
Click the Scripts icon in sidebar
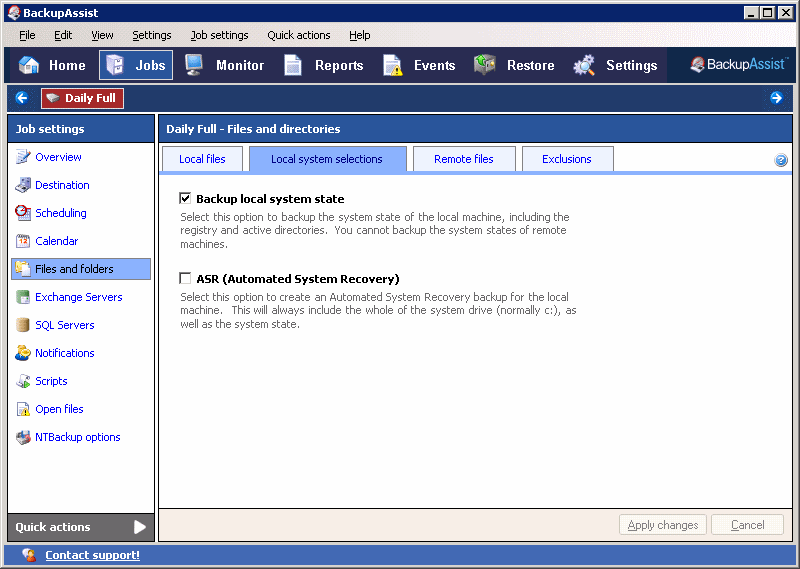click(x=23, y=381)
